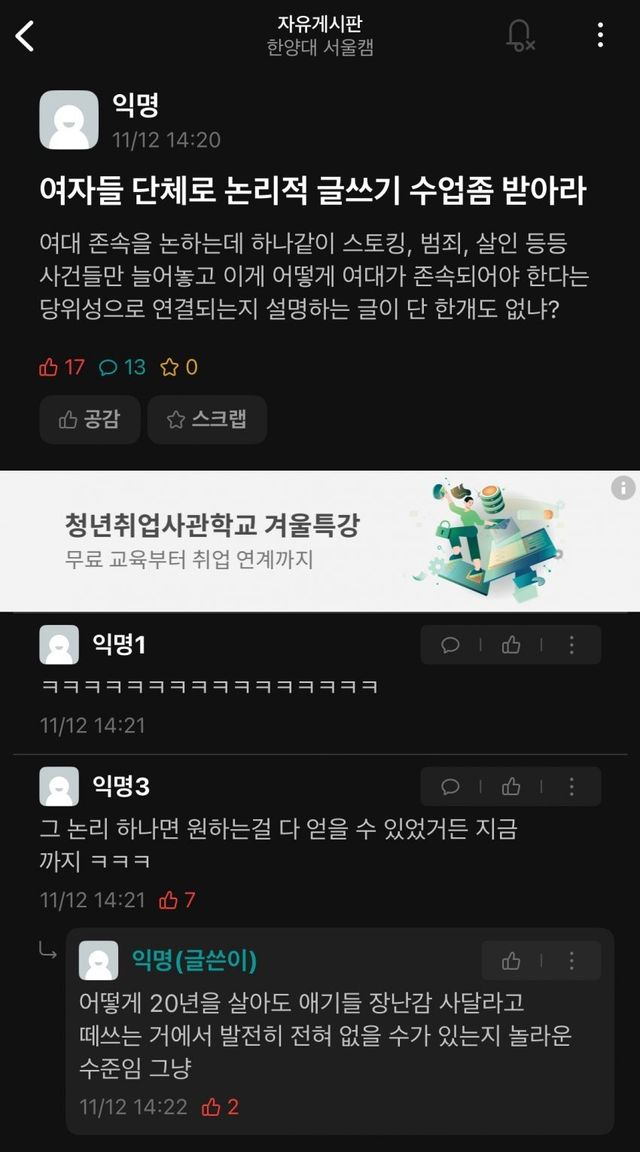Go back using the top-left arrow
640x1152 pixels.
point(25,36)
